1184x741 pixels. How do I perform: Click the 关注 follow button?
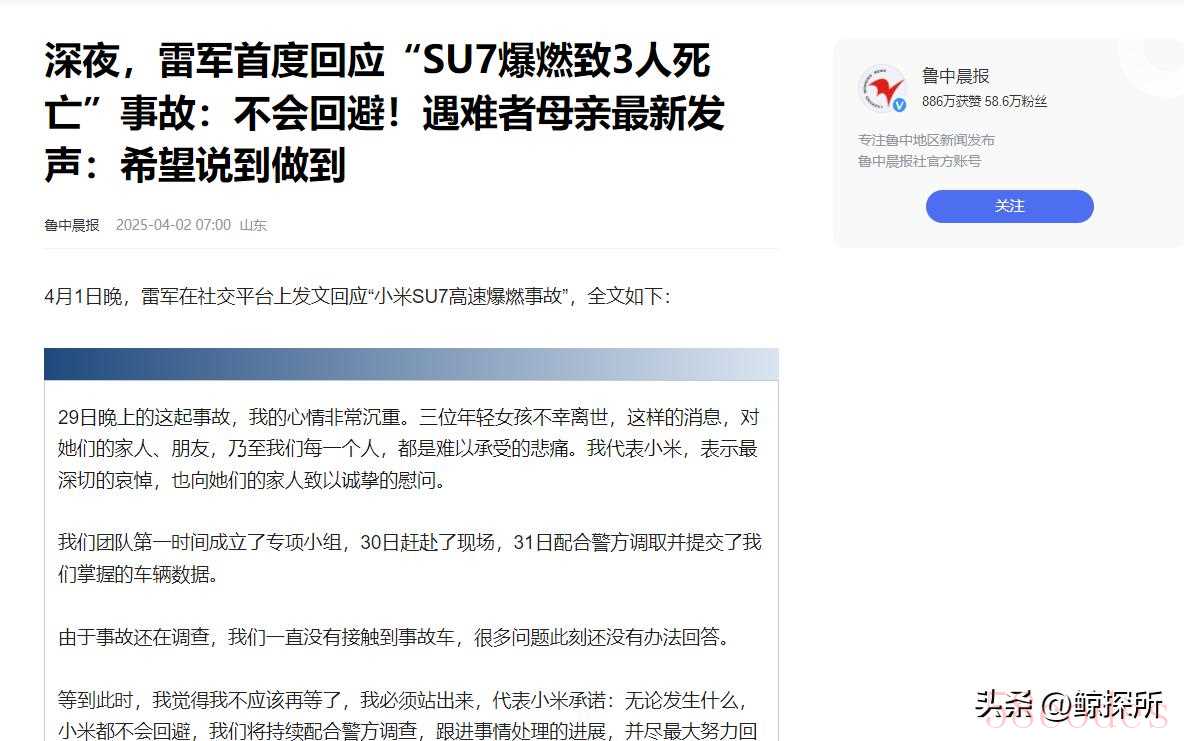point(1010,206)
